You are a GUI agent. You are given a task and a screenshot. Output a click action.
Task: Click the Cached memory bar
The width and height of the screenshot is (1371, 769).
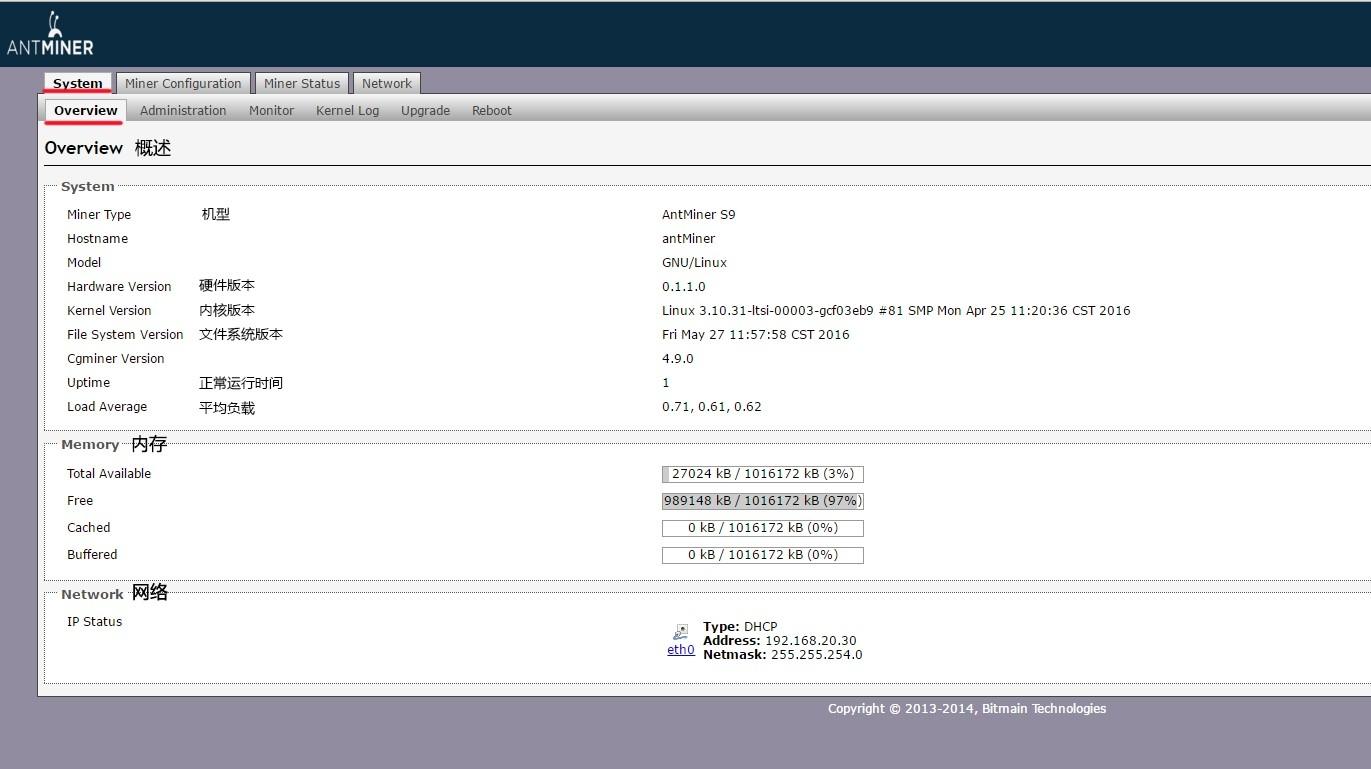click(762, 527)
